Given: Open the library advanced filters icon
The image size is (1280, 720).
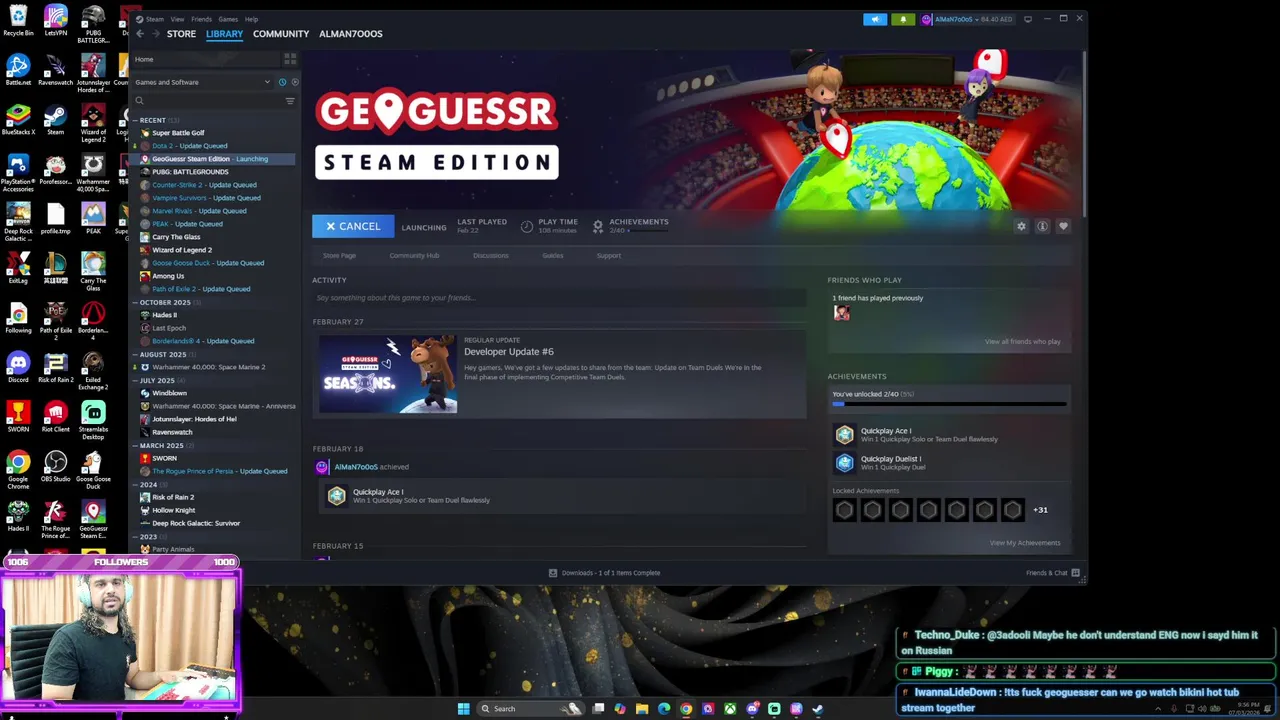Looking at the screenshot, I should point(290,101).
